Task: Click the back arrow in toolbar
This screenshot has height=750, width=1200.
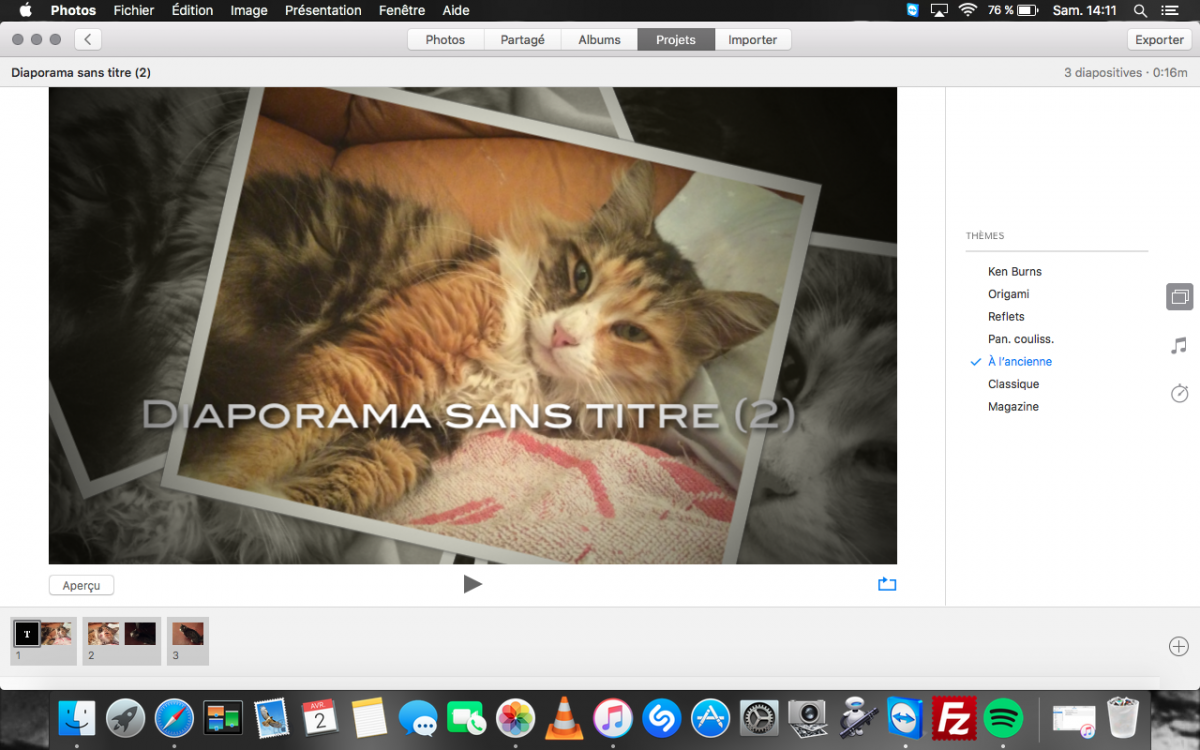Action: coord(88,40)
